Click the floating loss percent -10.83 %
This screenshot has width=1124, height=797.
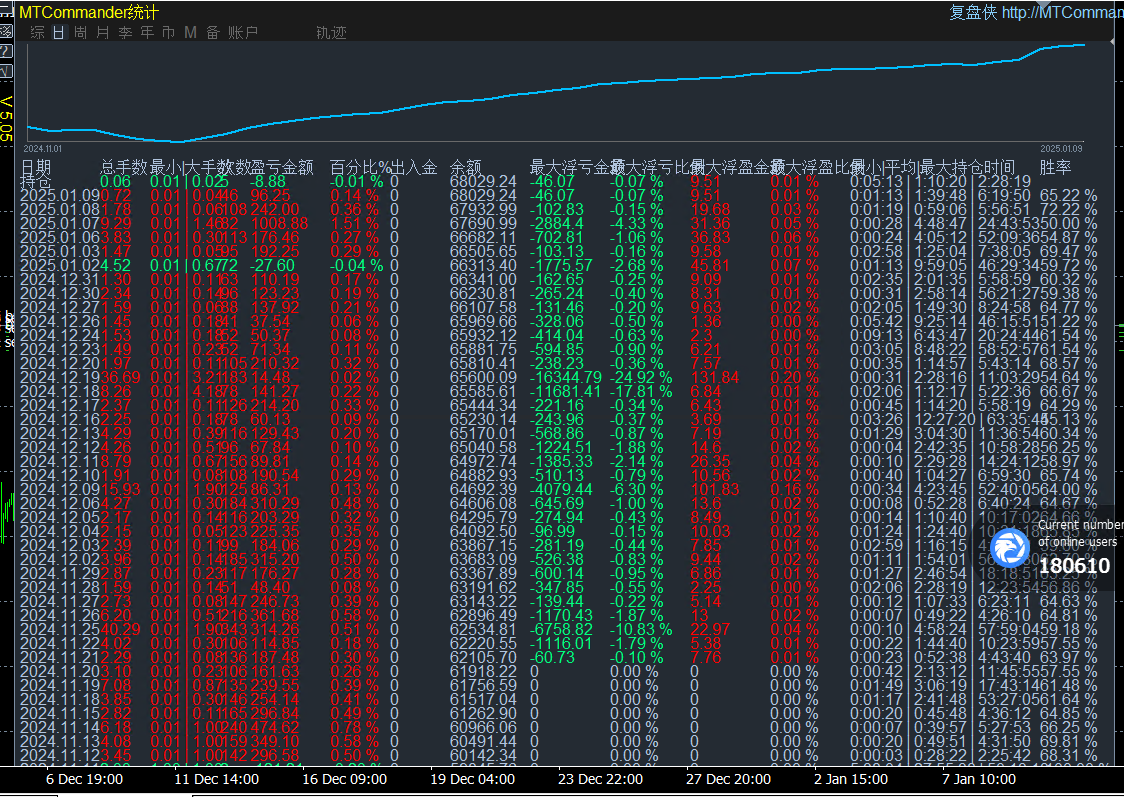pyautogui.click(x=641, y=629)
